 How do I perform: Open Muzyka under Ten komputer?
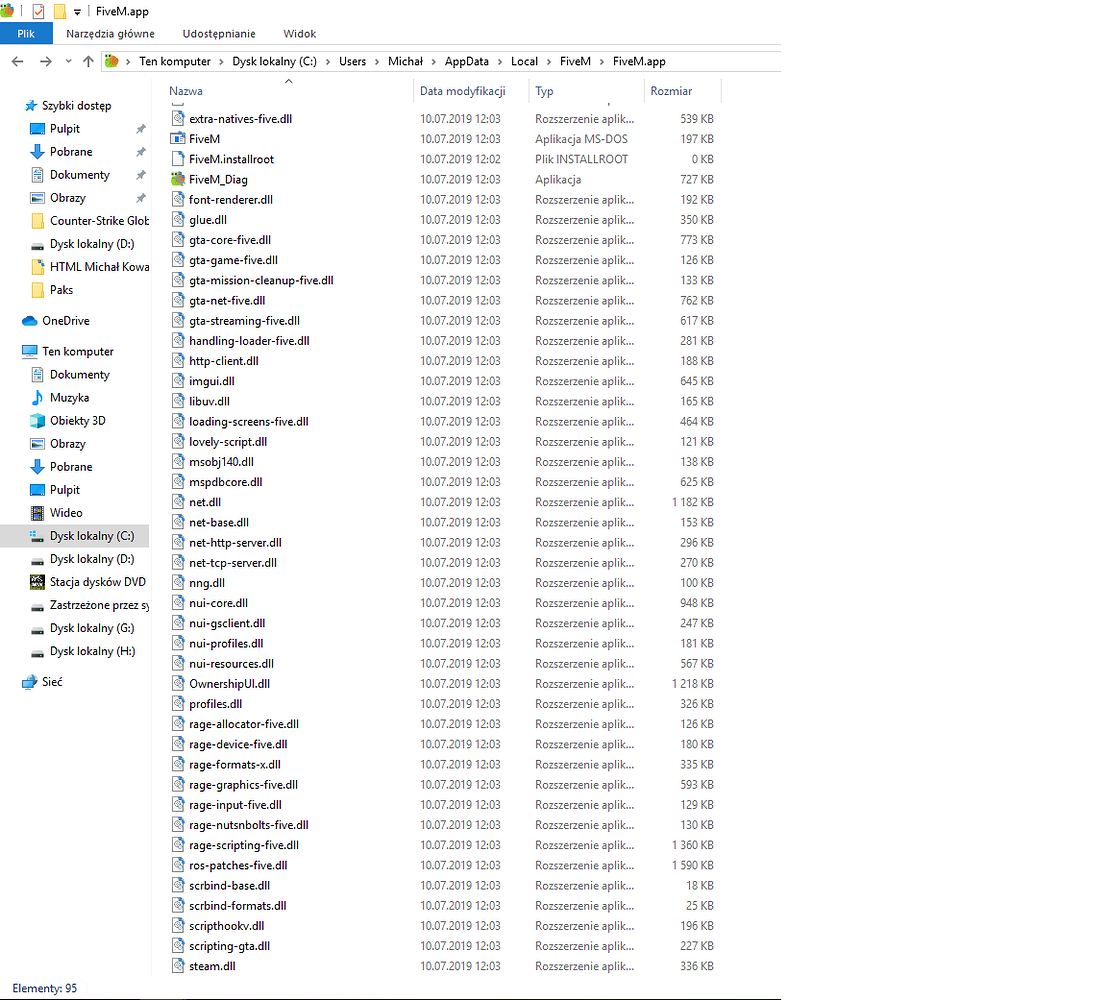point(69,398)
